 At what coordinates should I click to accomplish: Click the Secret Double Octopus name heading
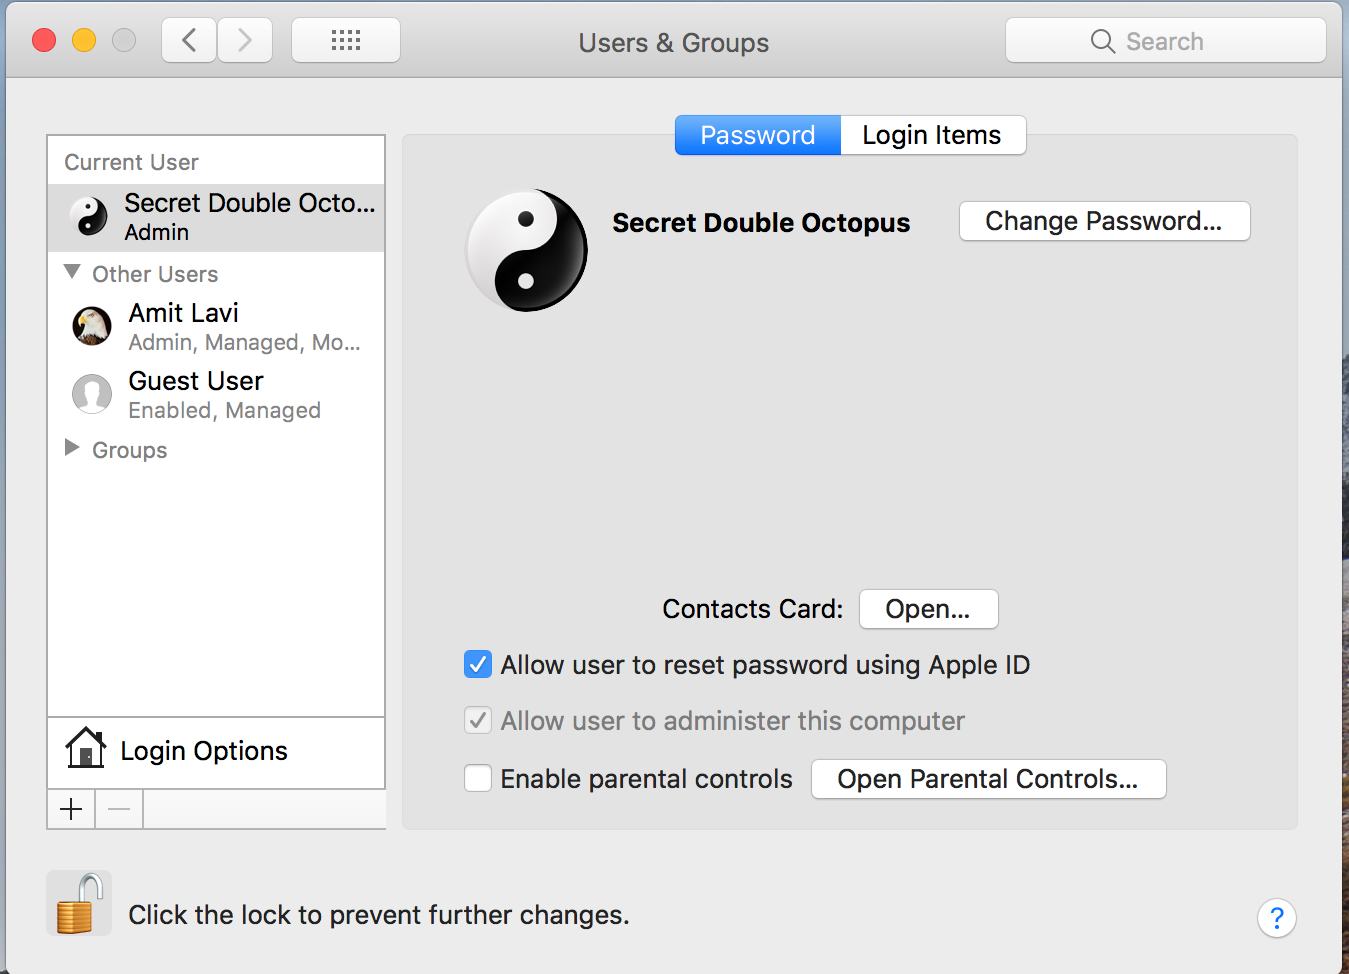[761, 222]
